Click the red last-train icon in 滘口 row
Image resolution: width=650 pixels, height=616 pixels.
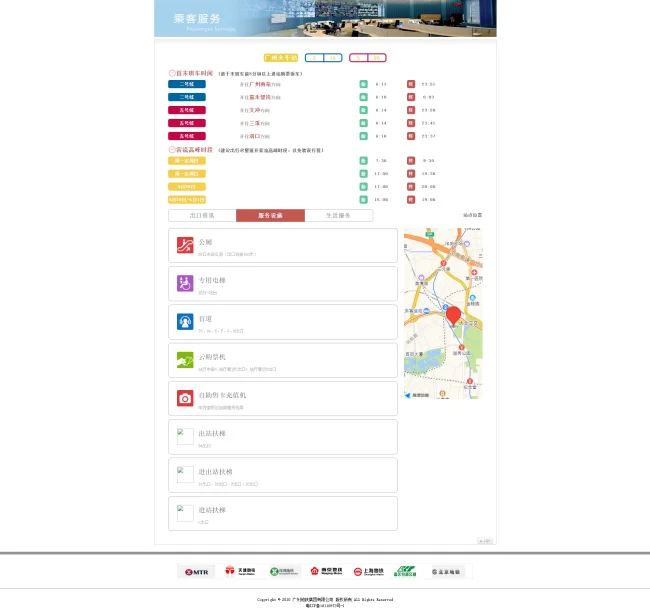pos(410,136)
